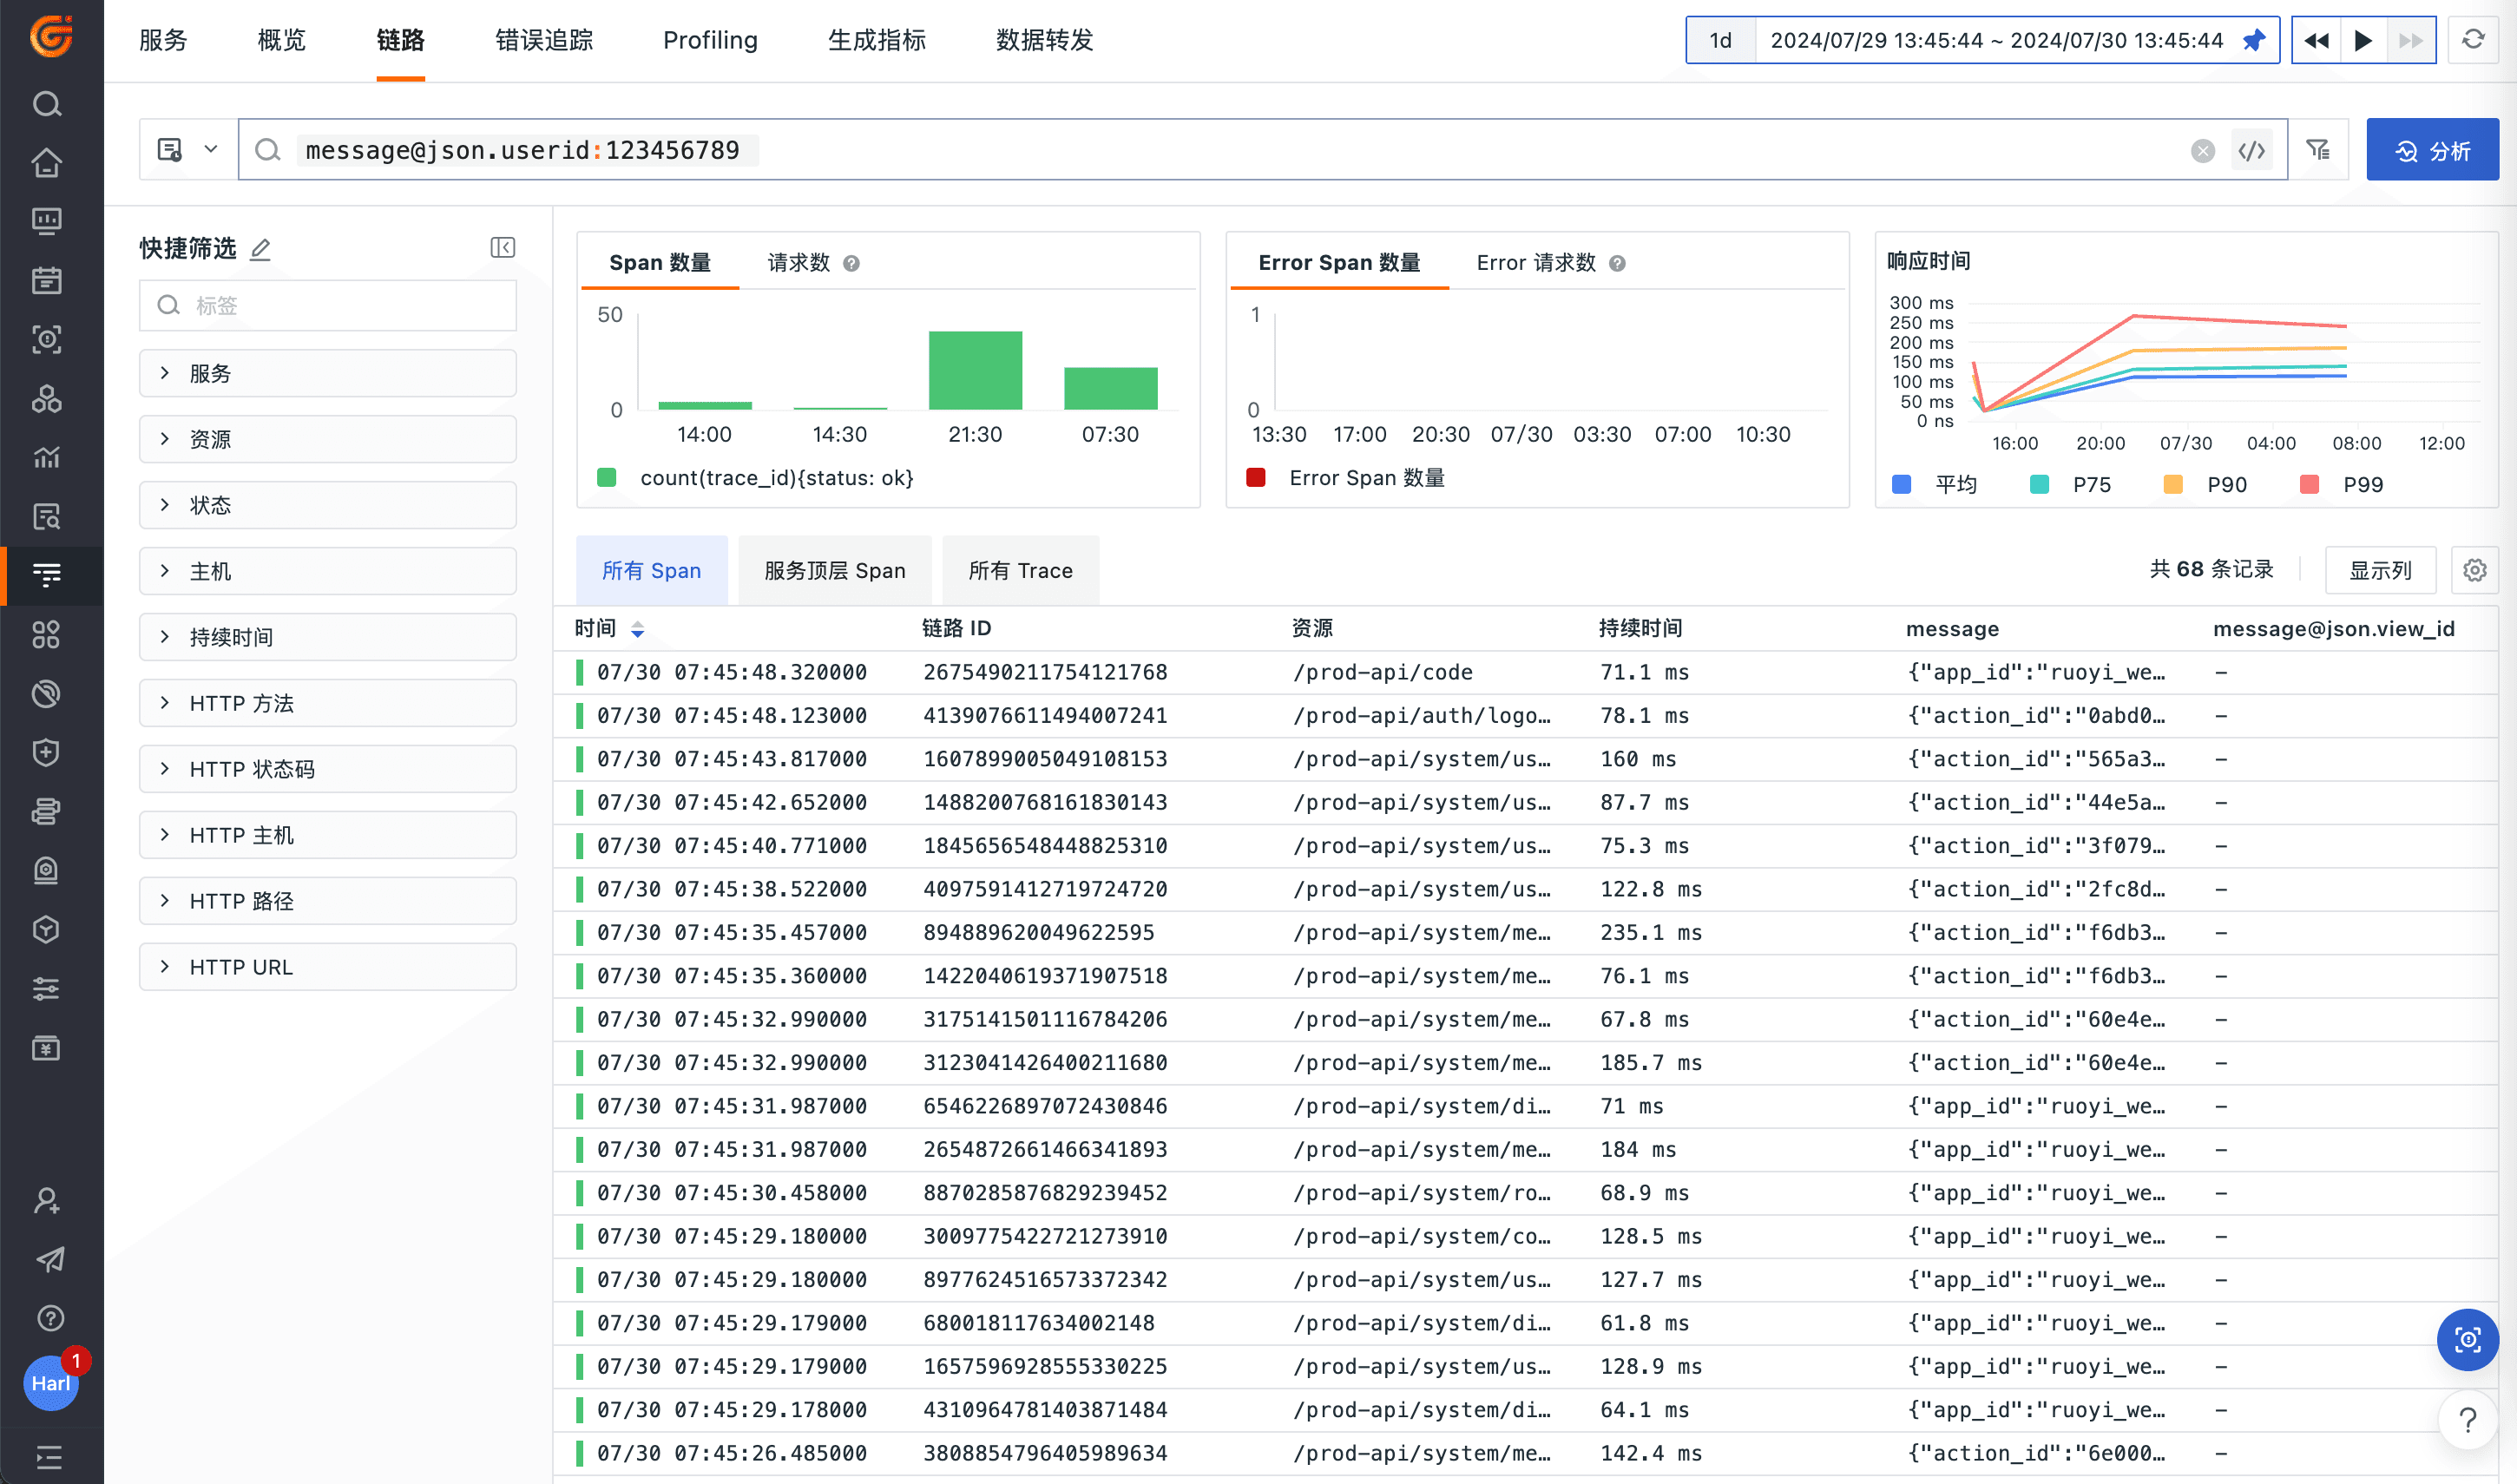
Task: Click the sidebar search magnifier icon
Action: [47, 104]
